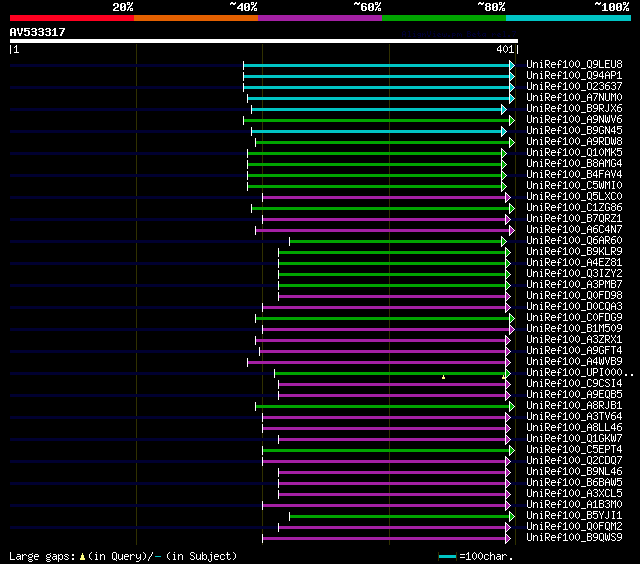Click the green arrowhead on the UniRef100_Q6AR60 row

504,242
